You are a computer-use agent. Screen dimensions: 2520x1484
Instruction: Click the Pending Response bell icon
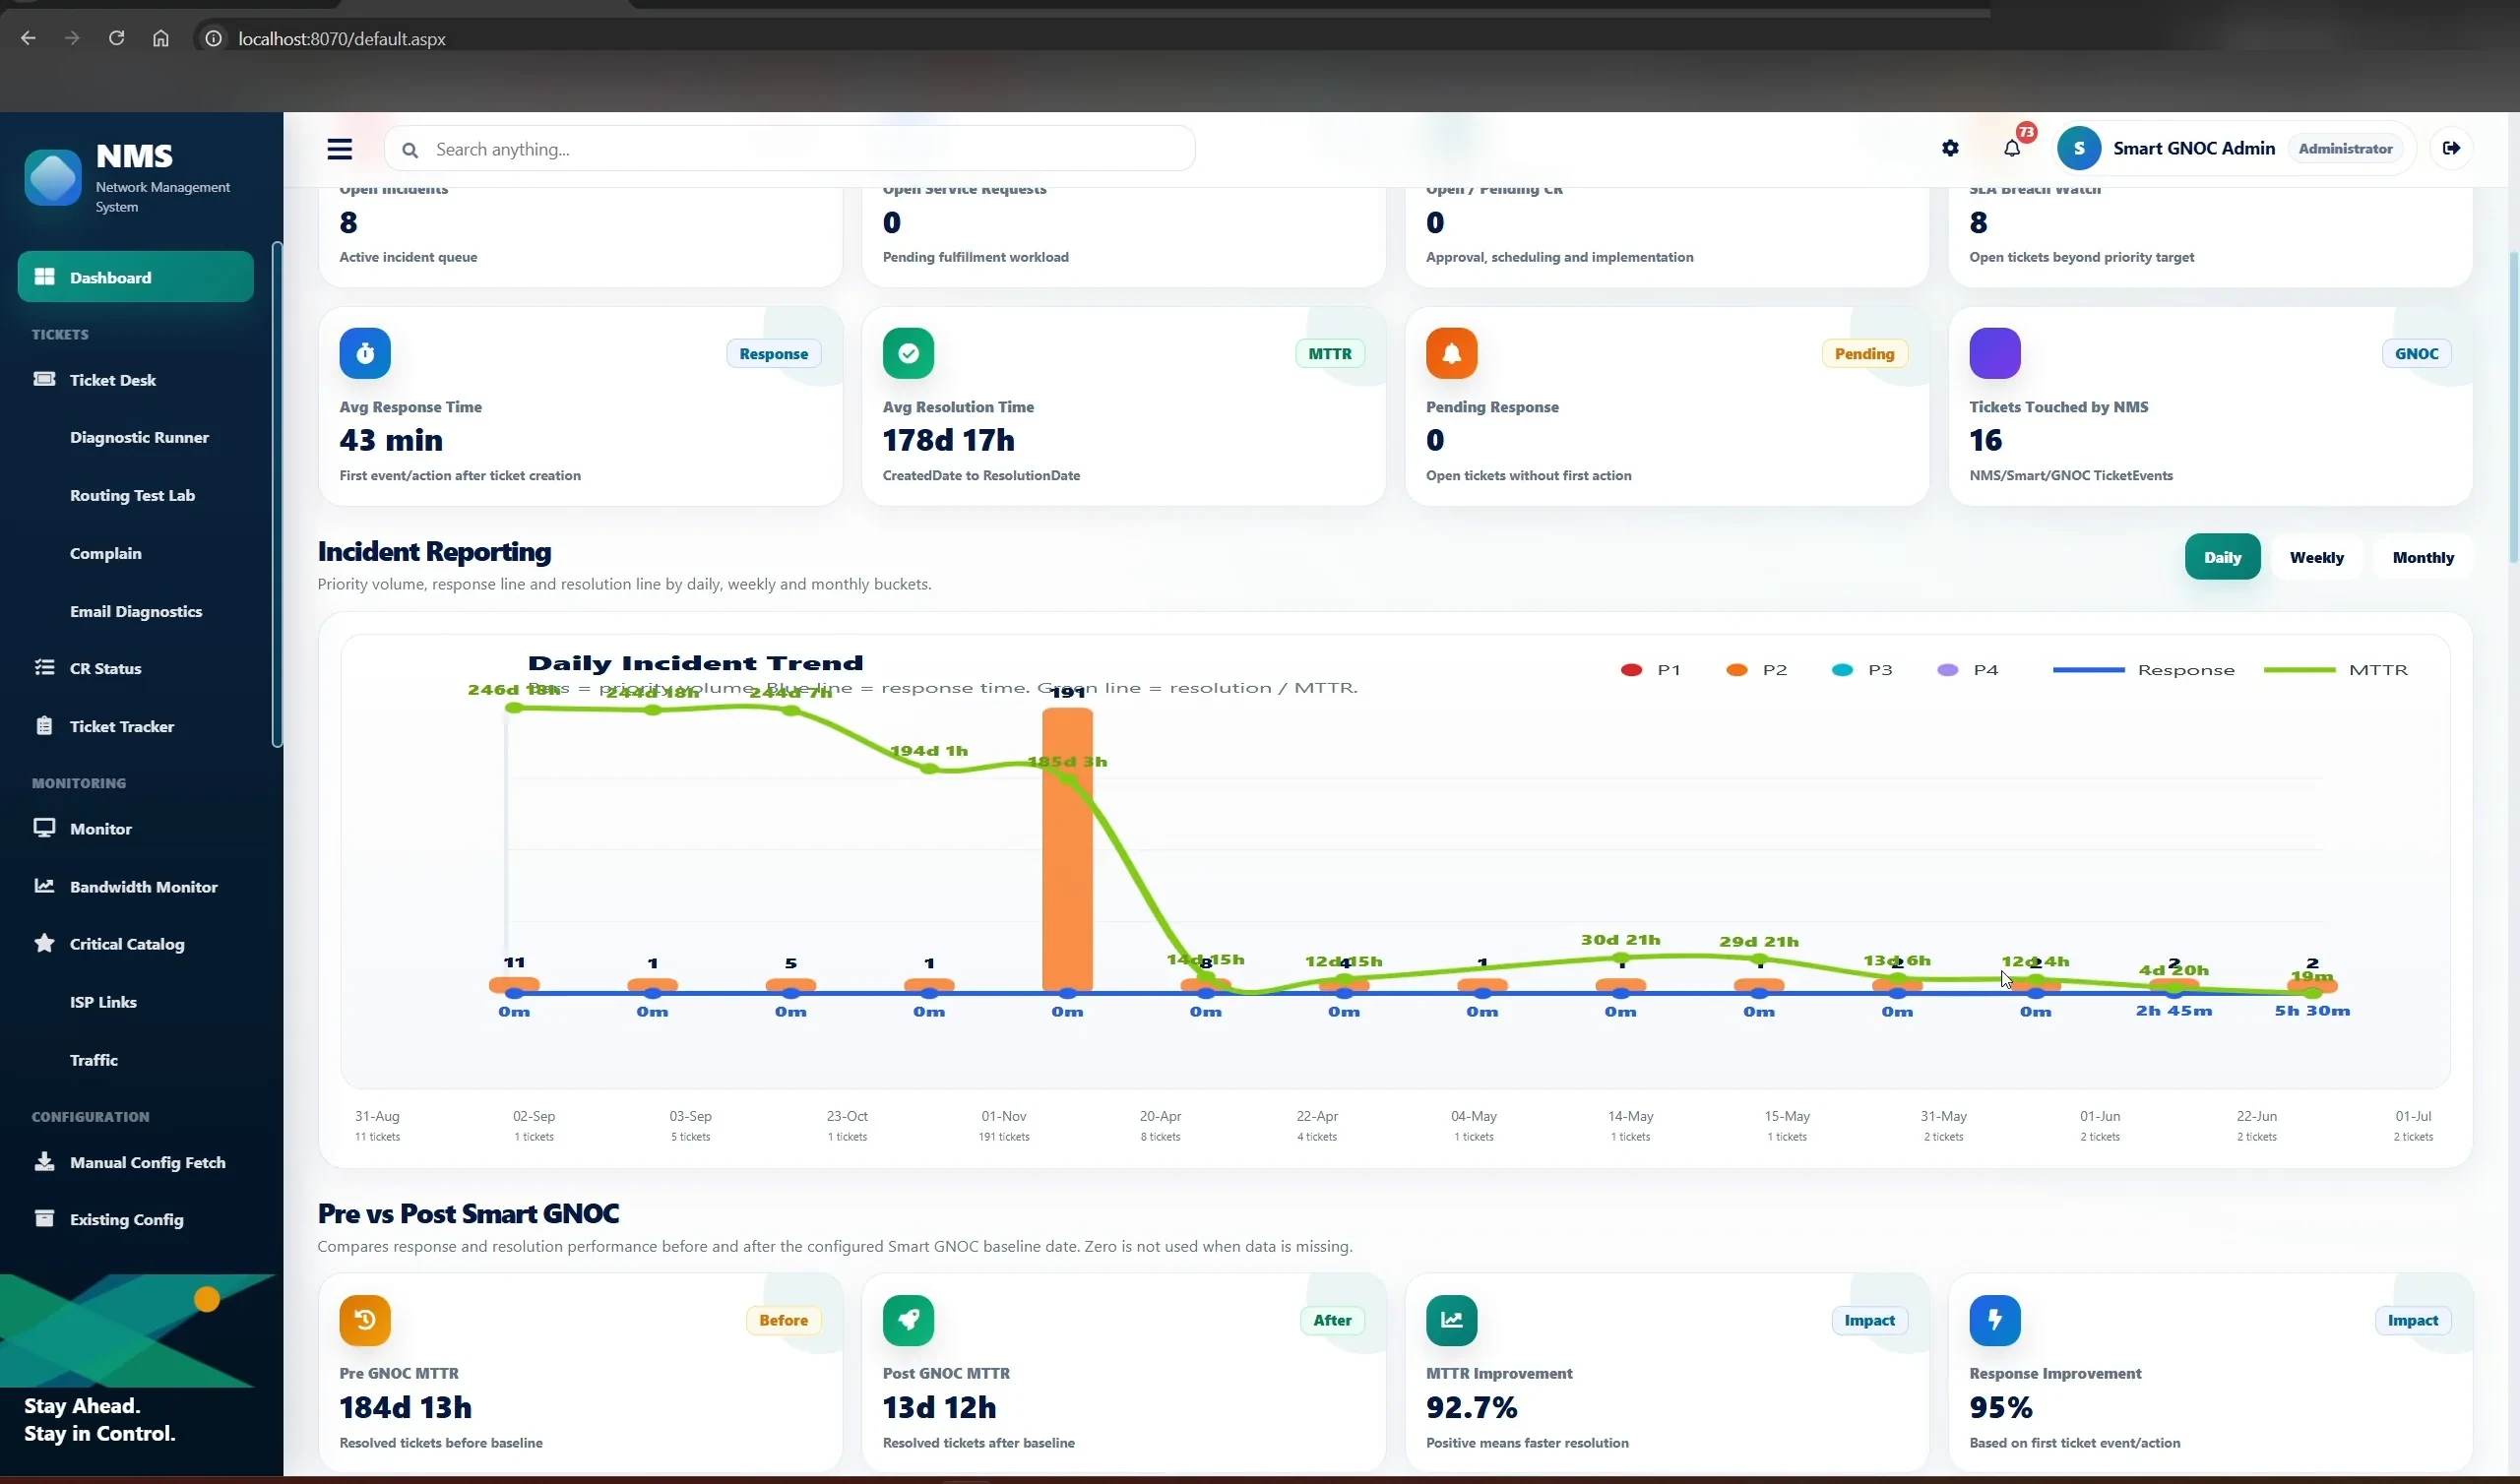point(1451,353)
